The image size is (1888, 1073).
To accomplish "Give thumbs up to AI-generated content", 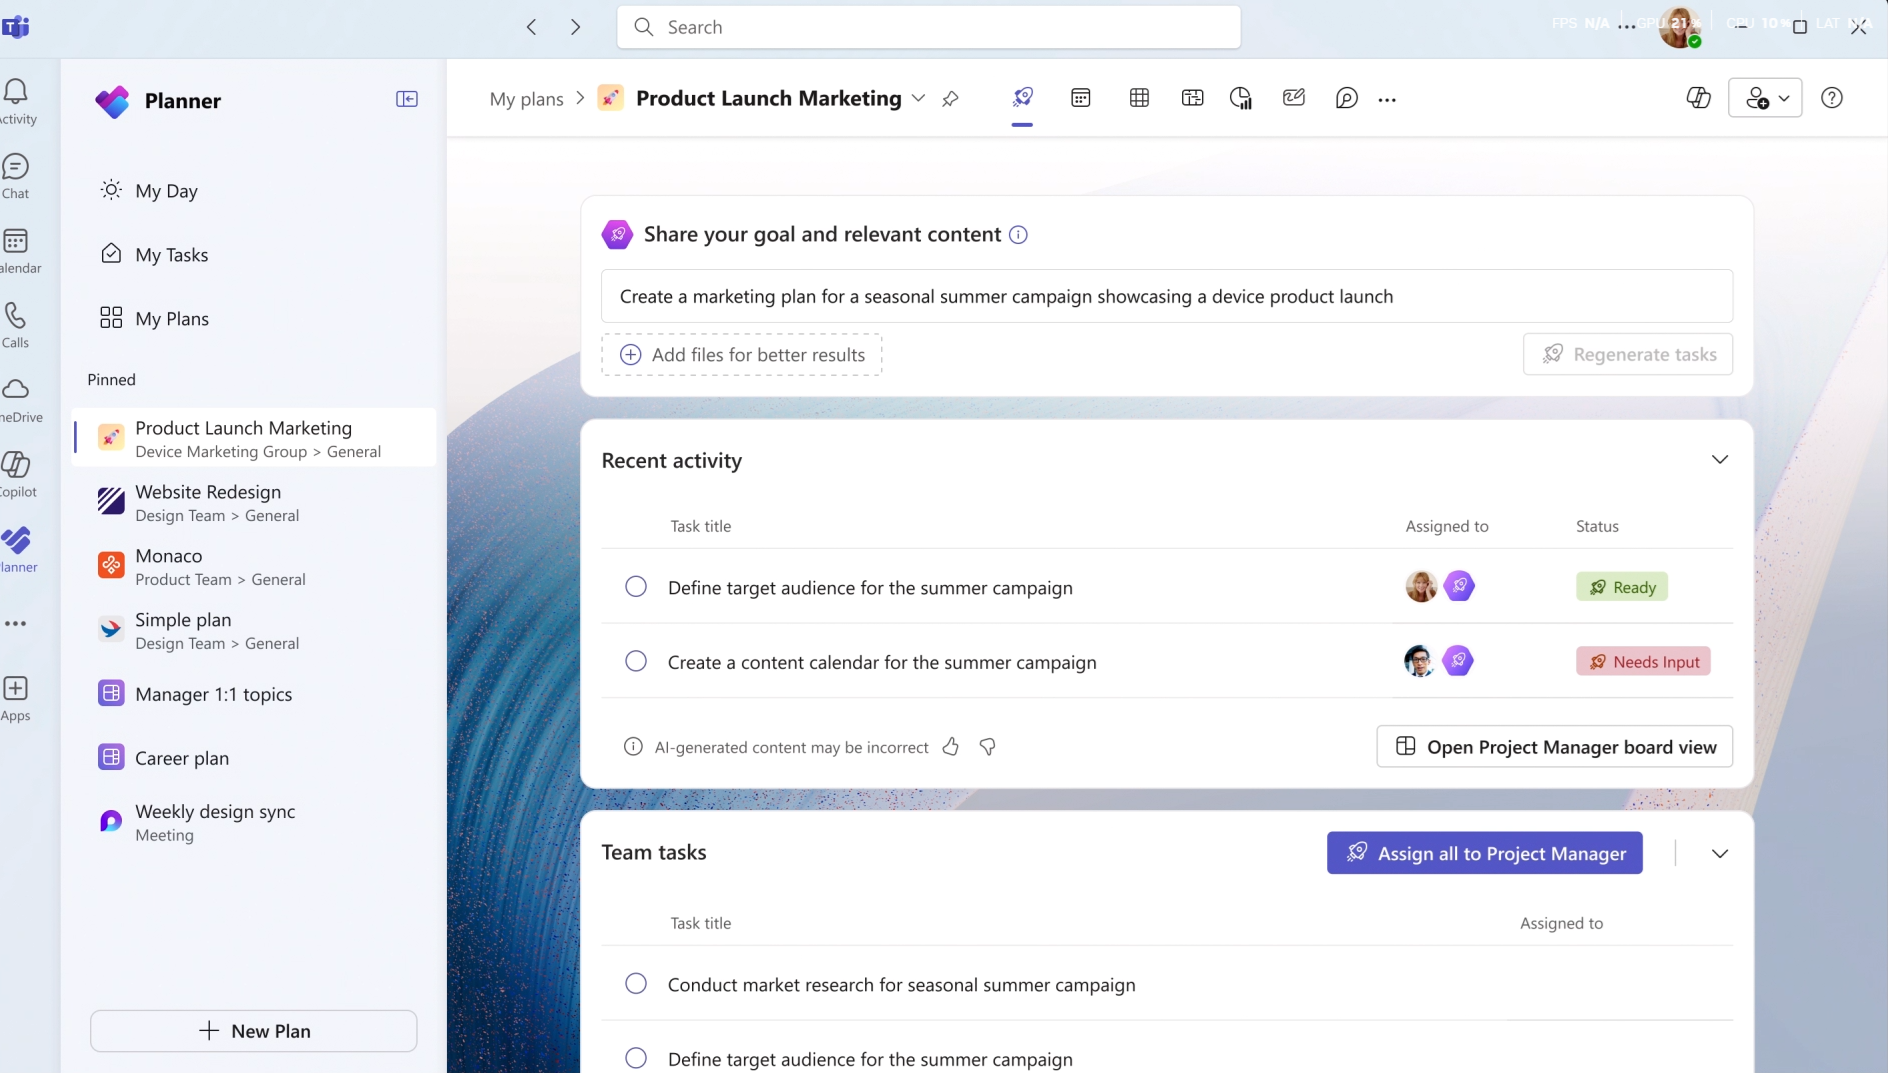I will 951,747.
